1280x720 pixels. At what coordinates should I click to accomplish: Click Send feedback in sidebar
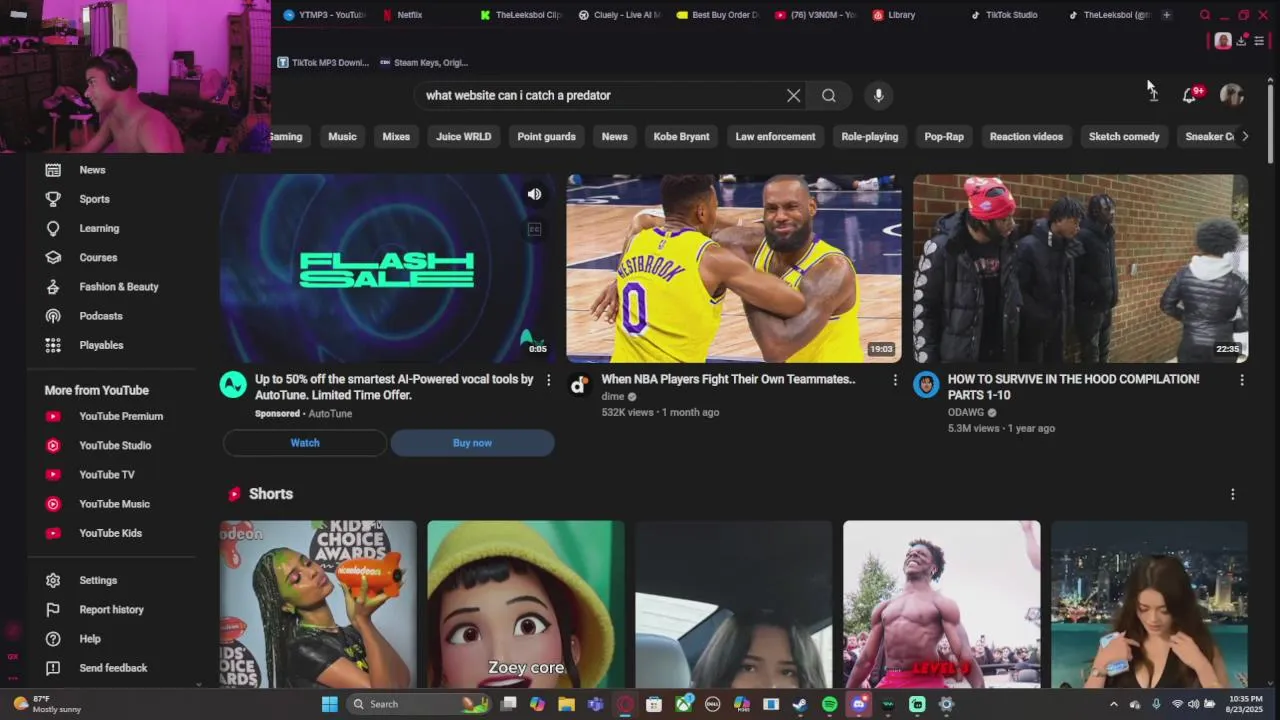(113, 668)
